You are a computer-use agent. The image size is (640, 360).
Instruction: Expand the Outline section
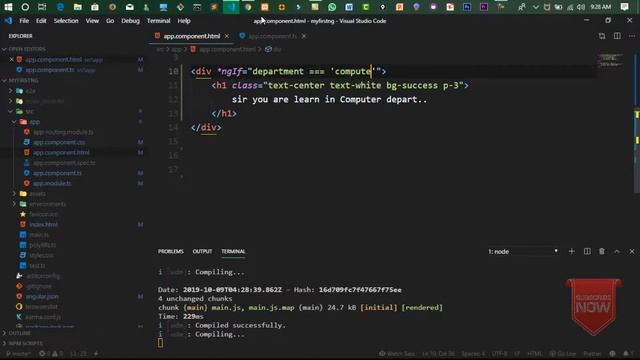(19, 333)
